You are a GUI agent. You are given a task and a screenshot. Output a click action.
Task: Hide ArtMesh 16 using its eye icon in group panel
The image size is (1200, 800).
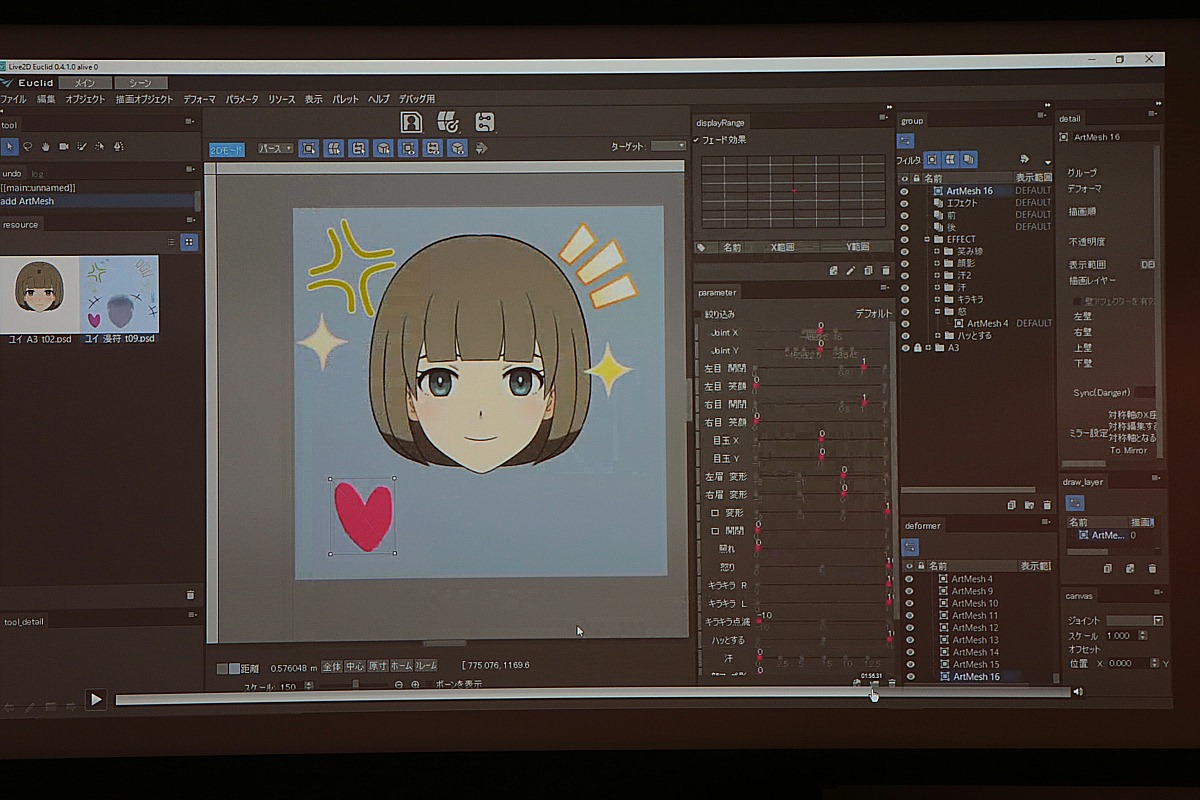pos(905,191)
